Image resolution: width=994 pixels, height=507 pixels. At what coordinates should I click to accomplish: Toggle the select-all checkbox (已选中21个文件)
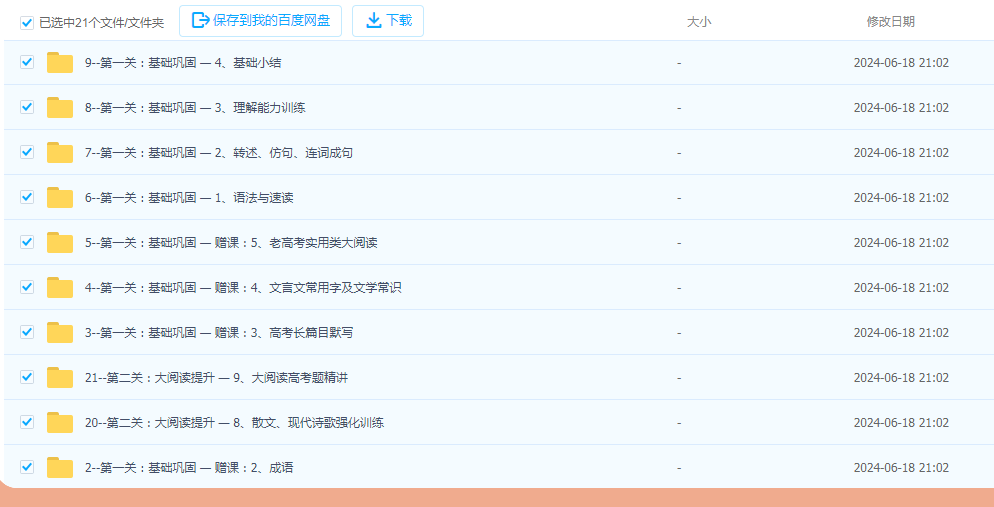coord(27,22)
